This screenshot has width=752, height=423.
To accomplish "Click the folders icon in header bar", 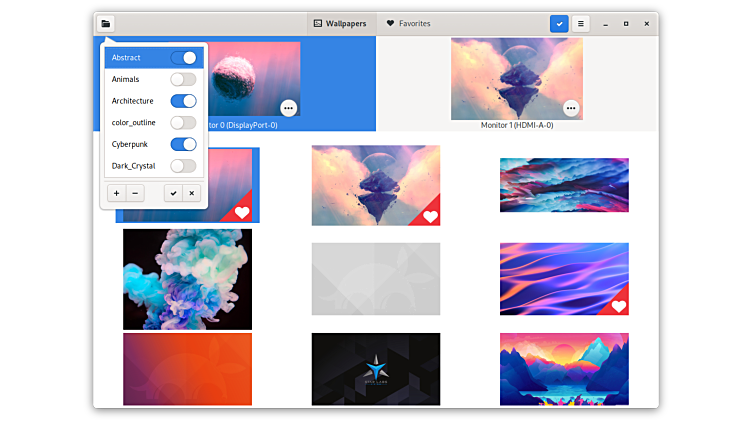I will (x=106, y=23).
